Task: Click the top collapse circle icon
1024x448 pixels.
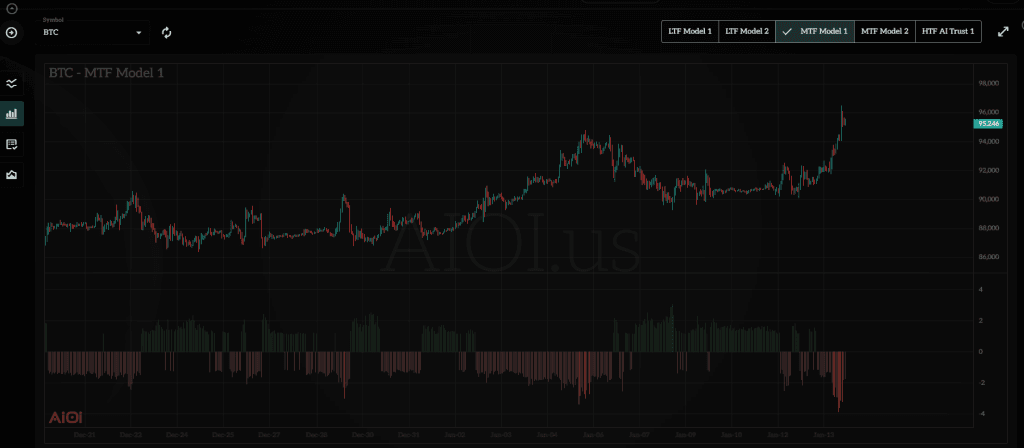Action: [x=12, y=9]
